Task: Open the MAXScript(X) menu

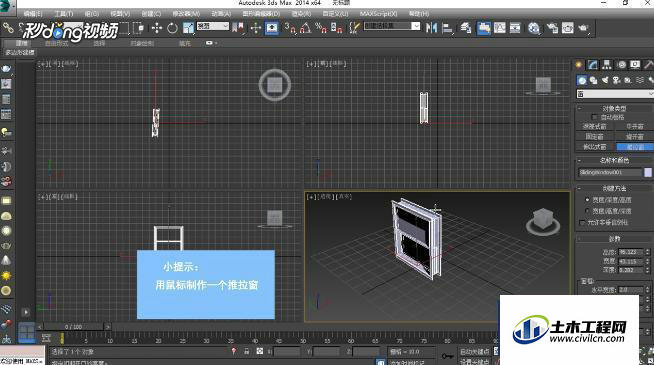Action: click(x=378, y=14)
